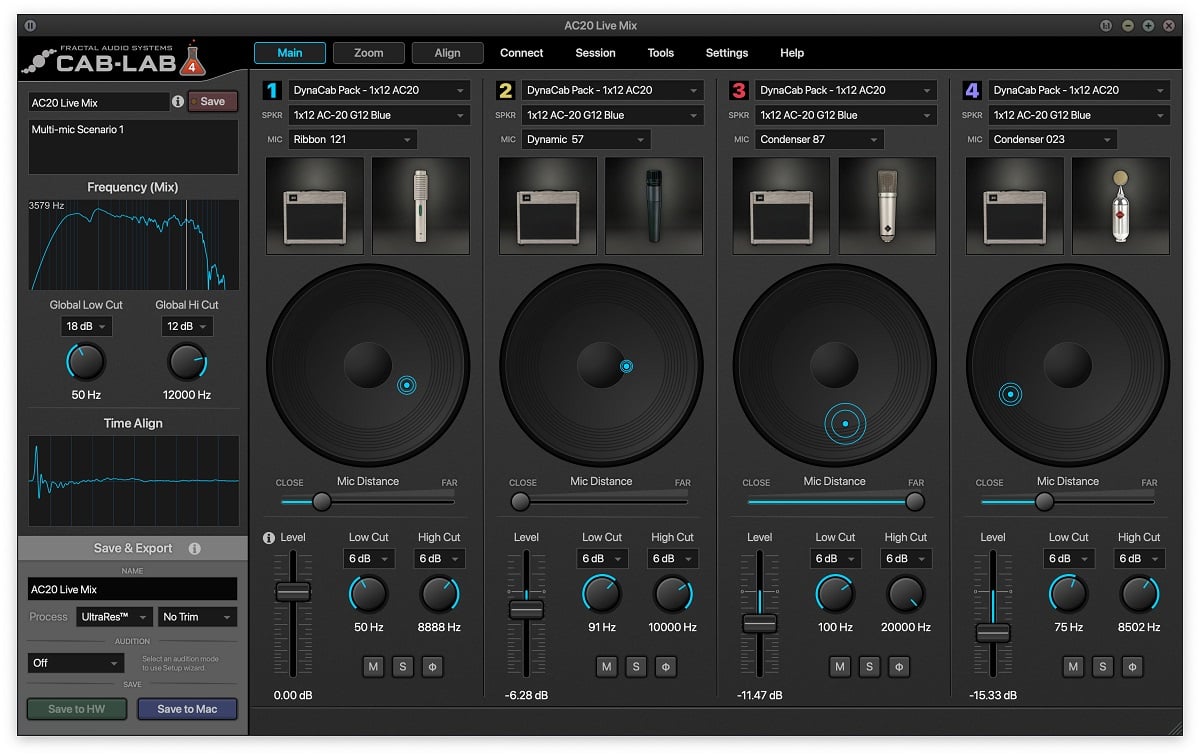Click channel 4 High Cut 8502 Hz knob

click(x=1139, y=595)
